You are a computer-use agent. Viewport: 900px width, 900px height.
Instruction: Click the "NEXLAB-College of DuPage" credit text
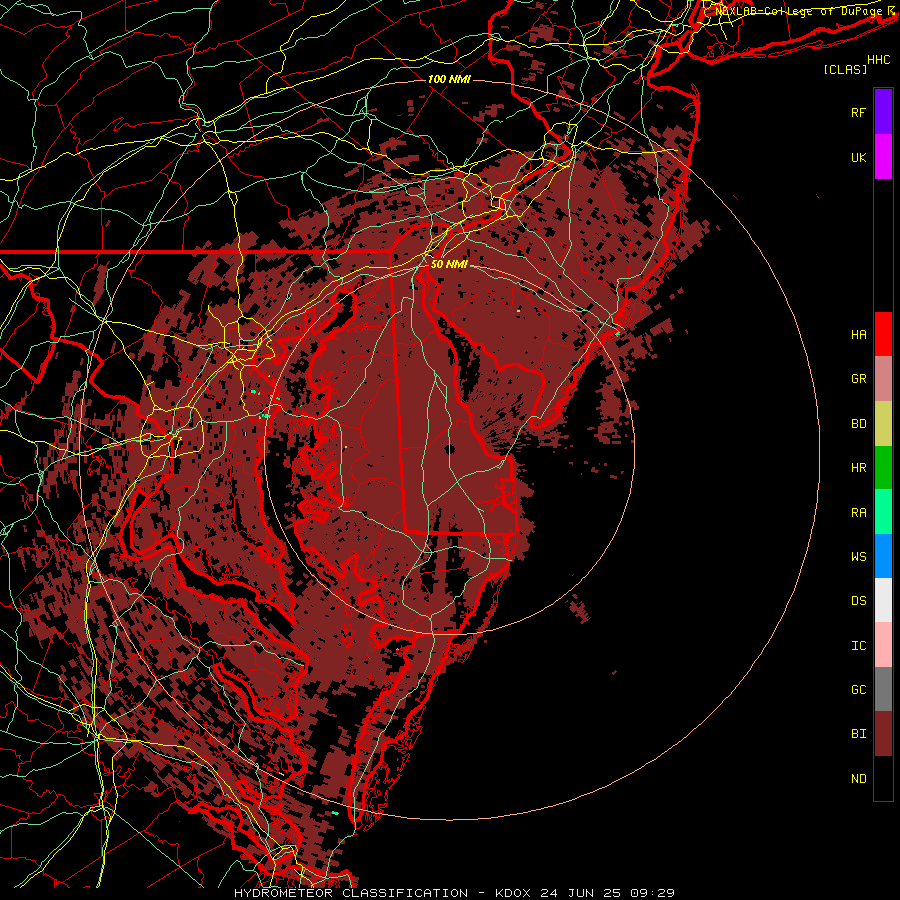tap(799, 11)
